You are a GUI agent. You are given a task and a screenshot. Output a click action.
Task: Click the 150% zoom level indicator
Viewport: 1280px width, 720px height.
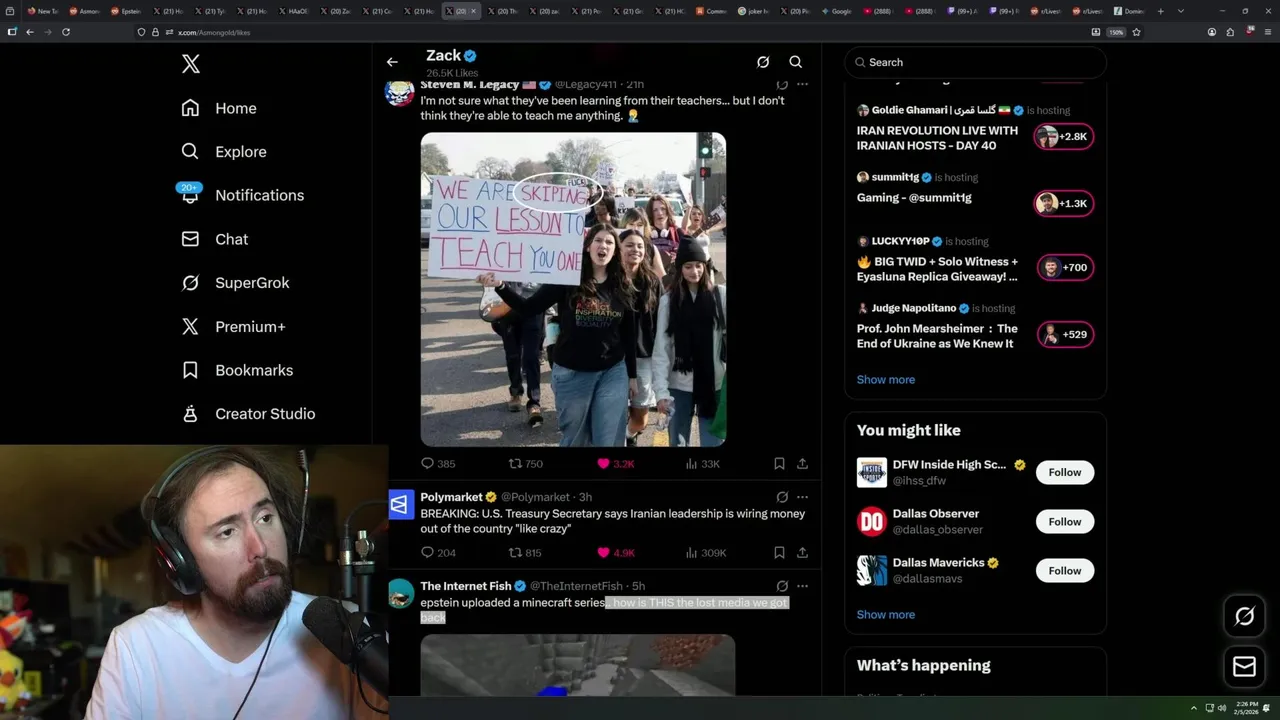(1116, 32)
